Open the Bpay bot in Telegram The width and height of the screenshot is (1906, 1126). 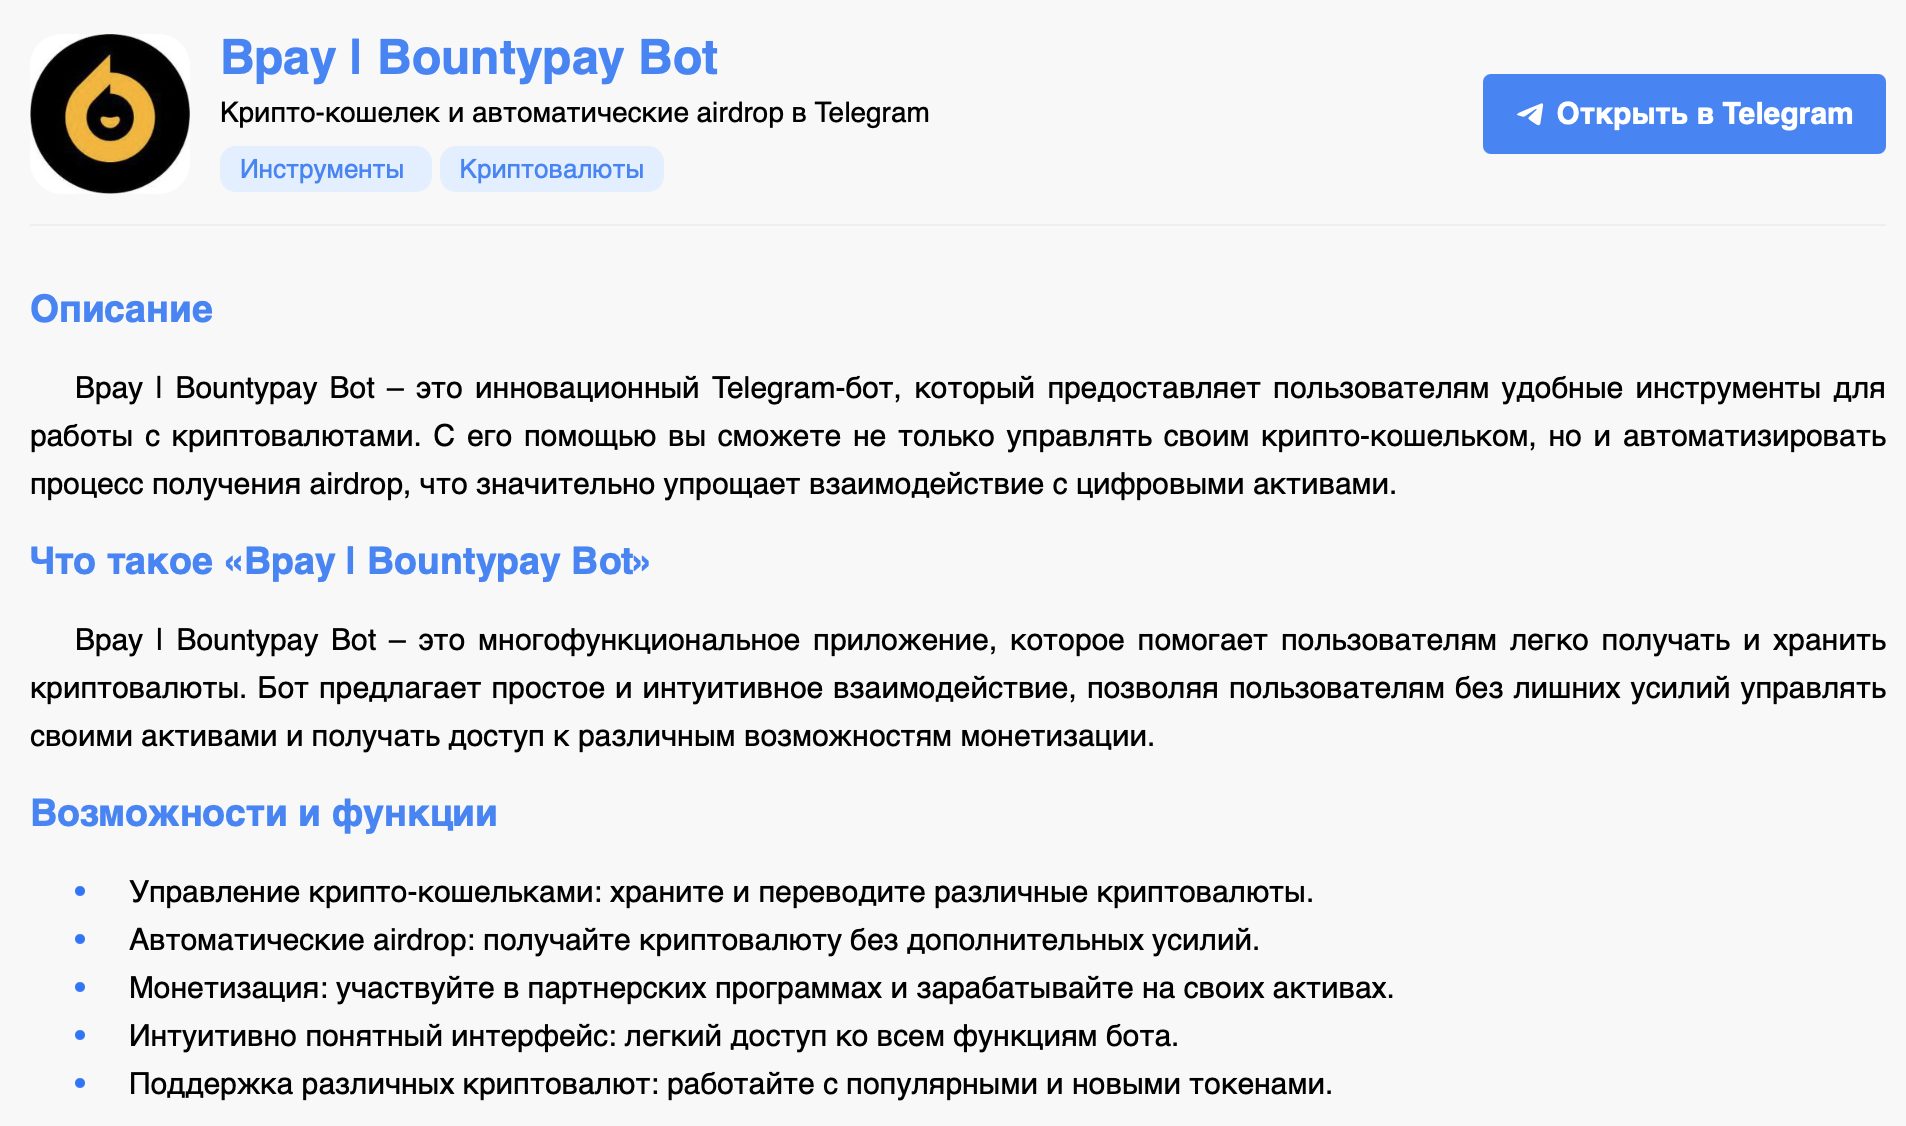point(1684,114)
